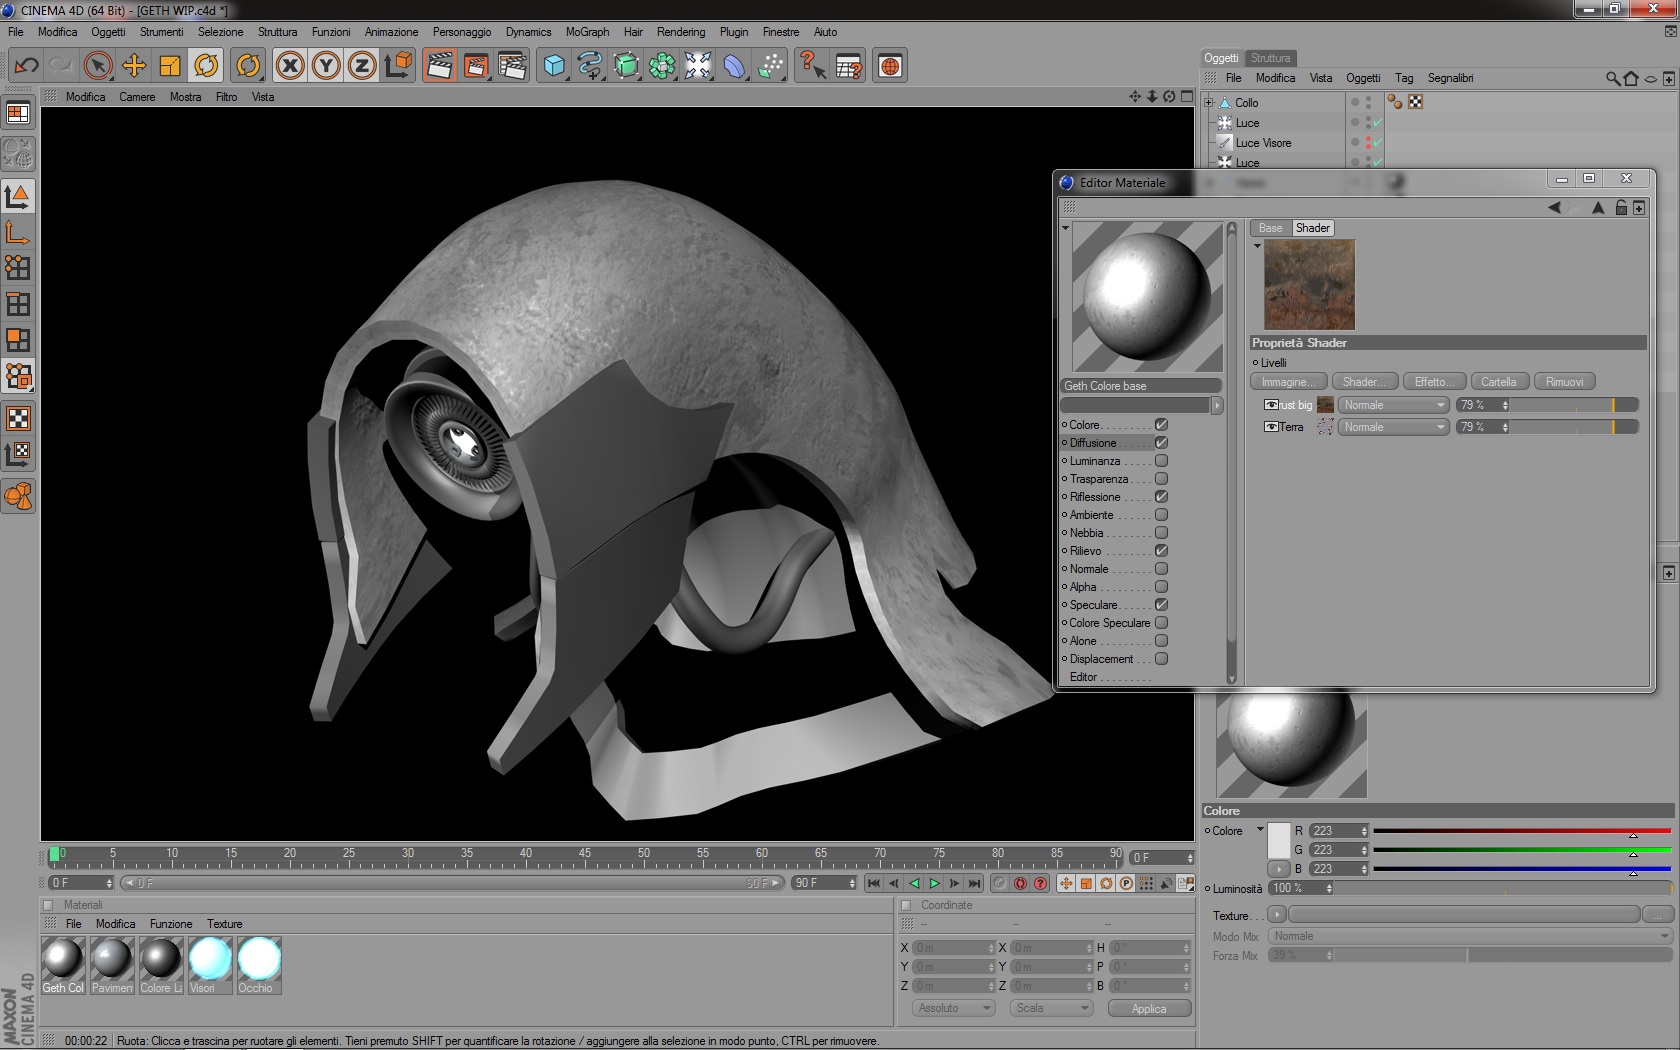This screenshot has height=1050, width=1680.
Task: Select the Rotate tool icon
Action: tap(206, 66)
